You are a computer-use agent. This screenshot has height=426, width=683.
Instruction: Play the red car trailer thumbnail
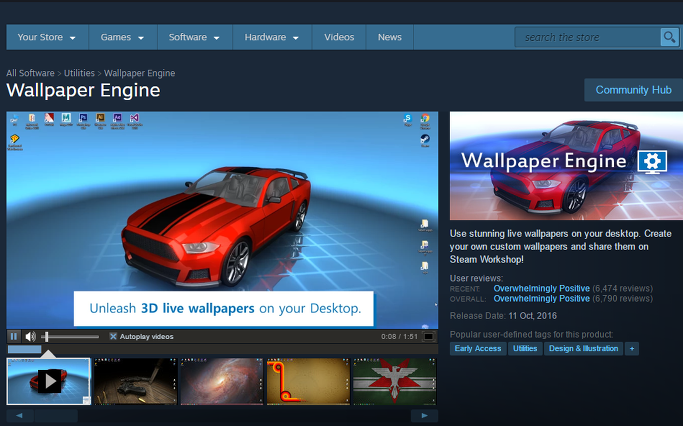49,381
